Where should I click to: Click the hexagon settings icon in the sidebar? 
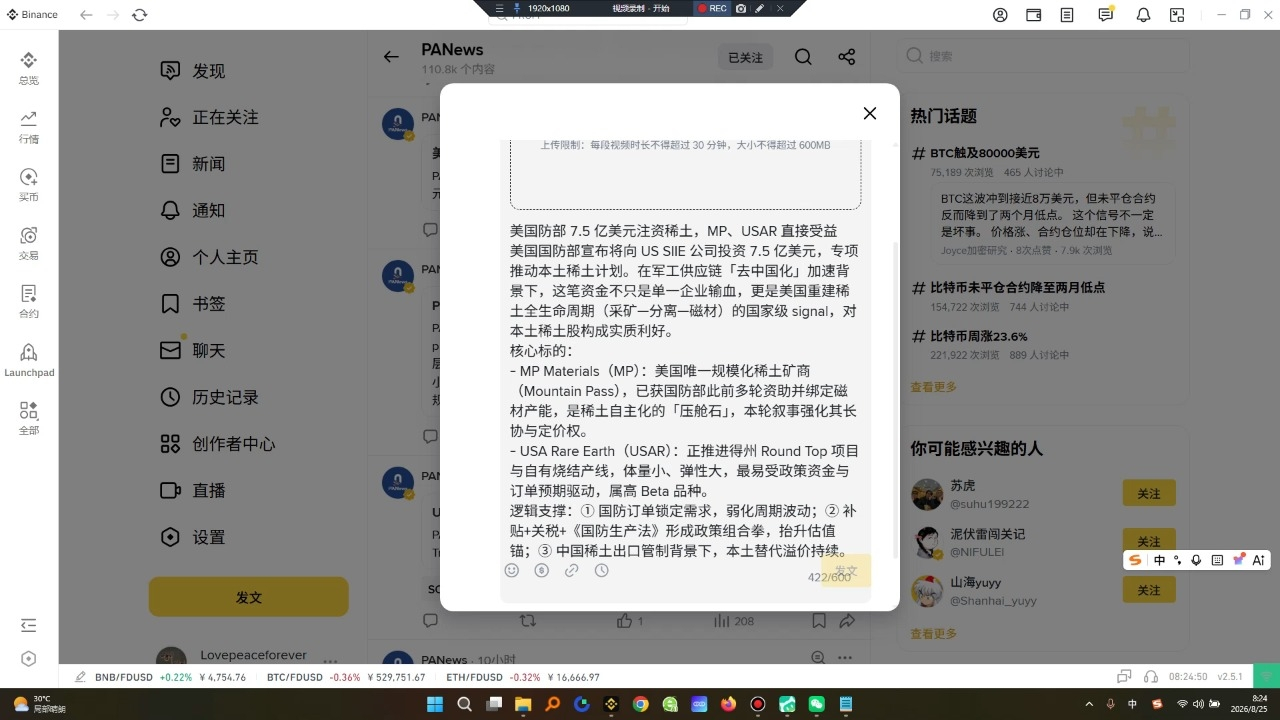click(x=28, y=658)
